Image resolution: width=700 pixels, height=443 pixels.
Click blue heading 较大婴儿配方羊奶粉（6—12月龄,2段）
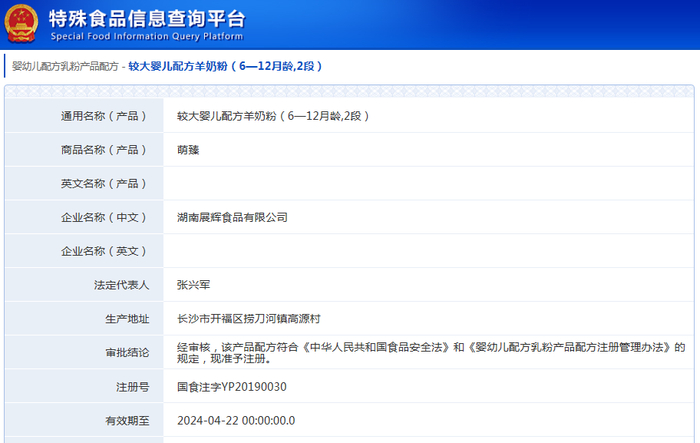point(225,66)
